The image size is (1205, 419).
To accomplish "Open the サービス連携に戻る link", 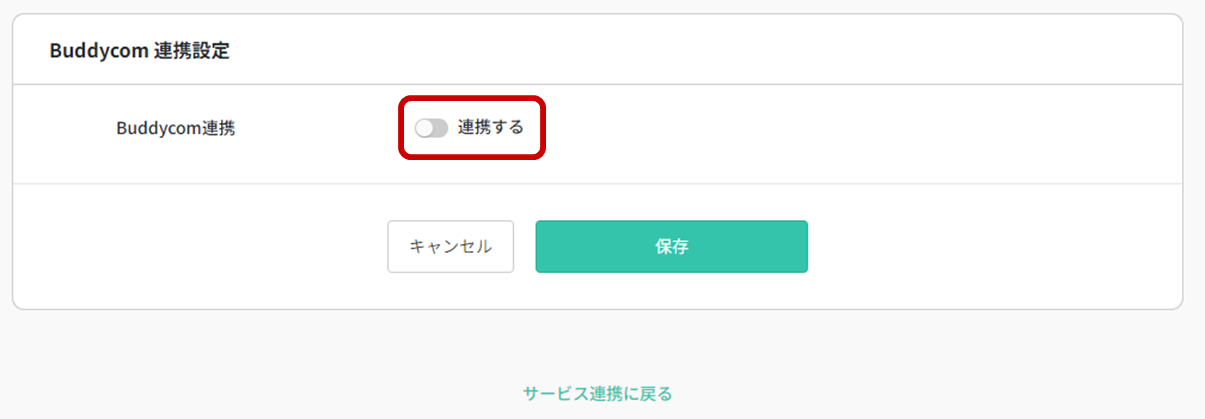I will (597, 393).
